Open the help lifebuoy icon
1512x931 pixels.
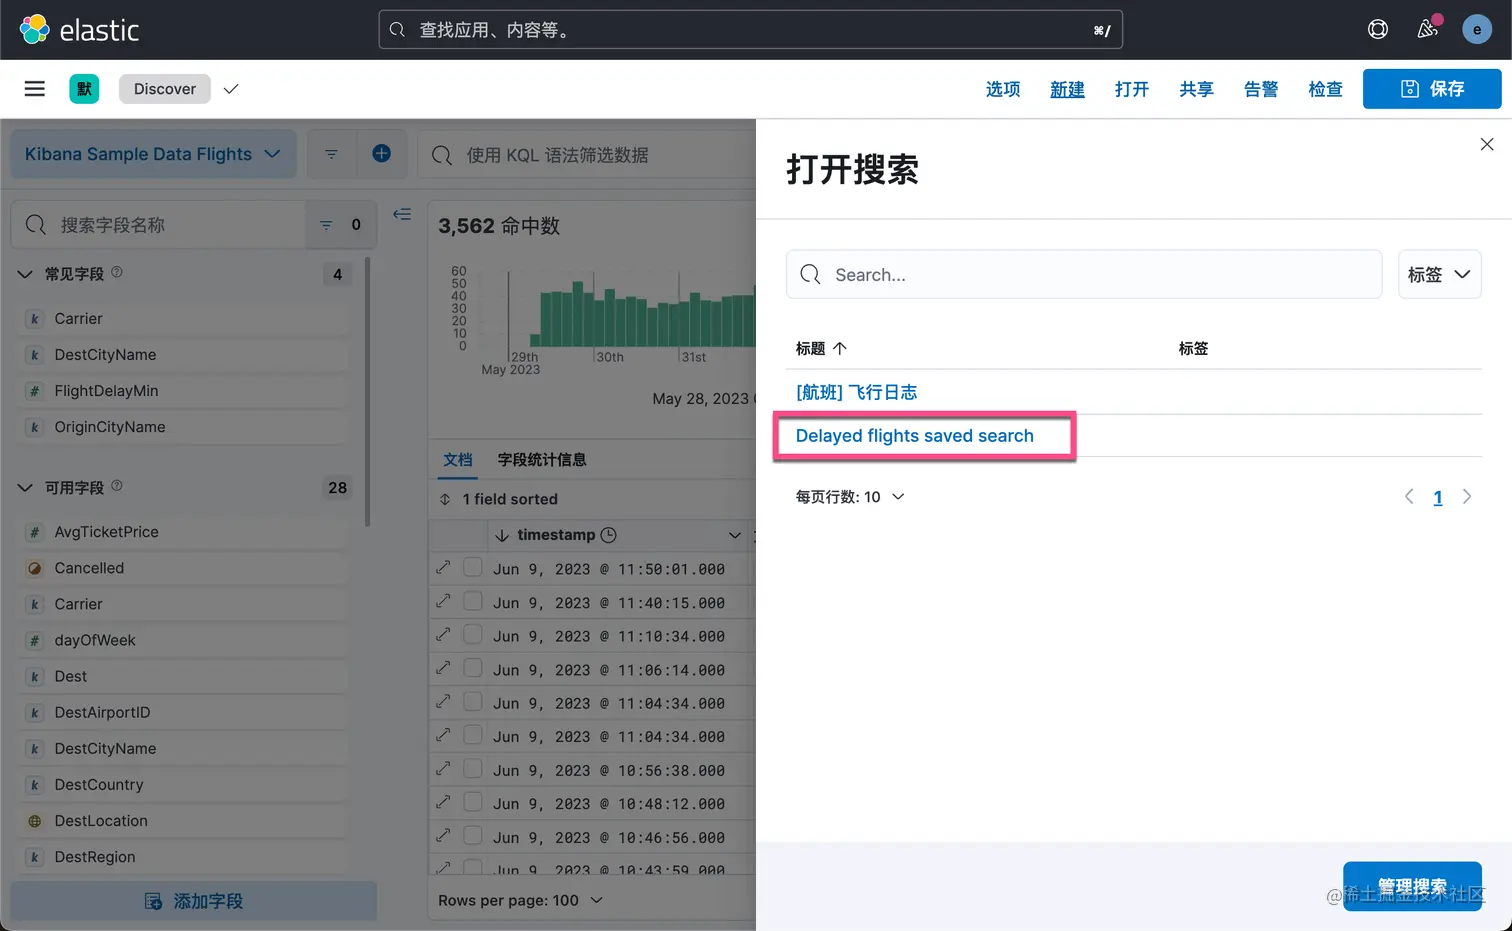1378,30
